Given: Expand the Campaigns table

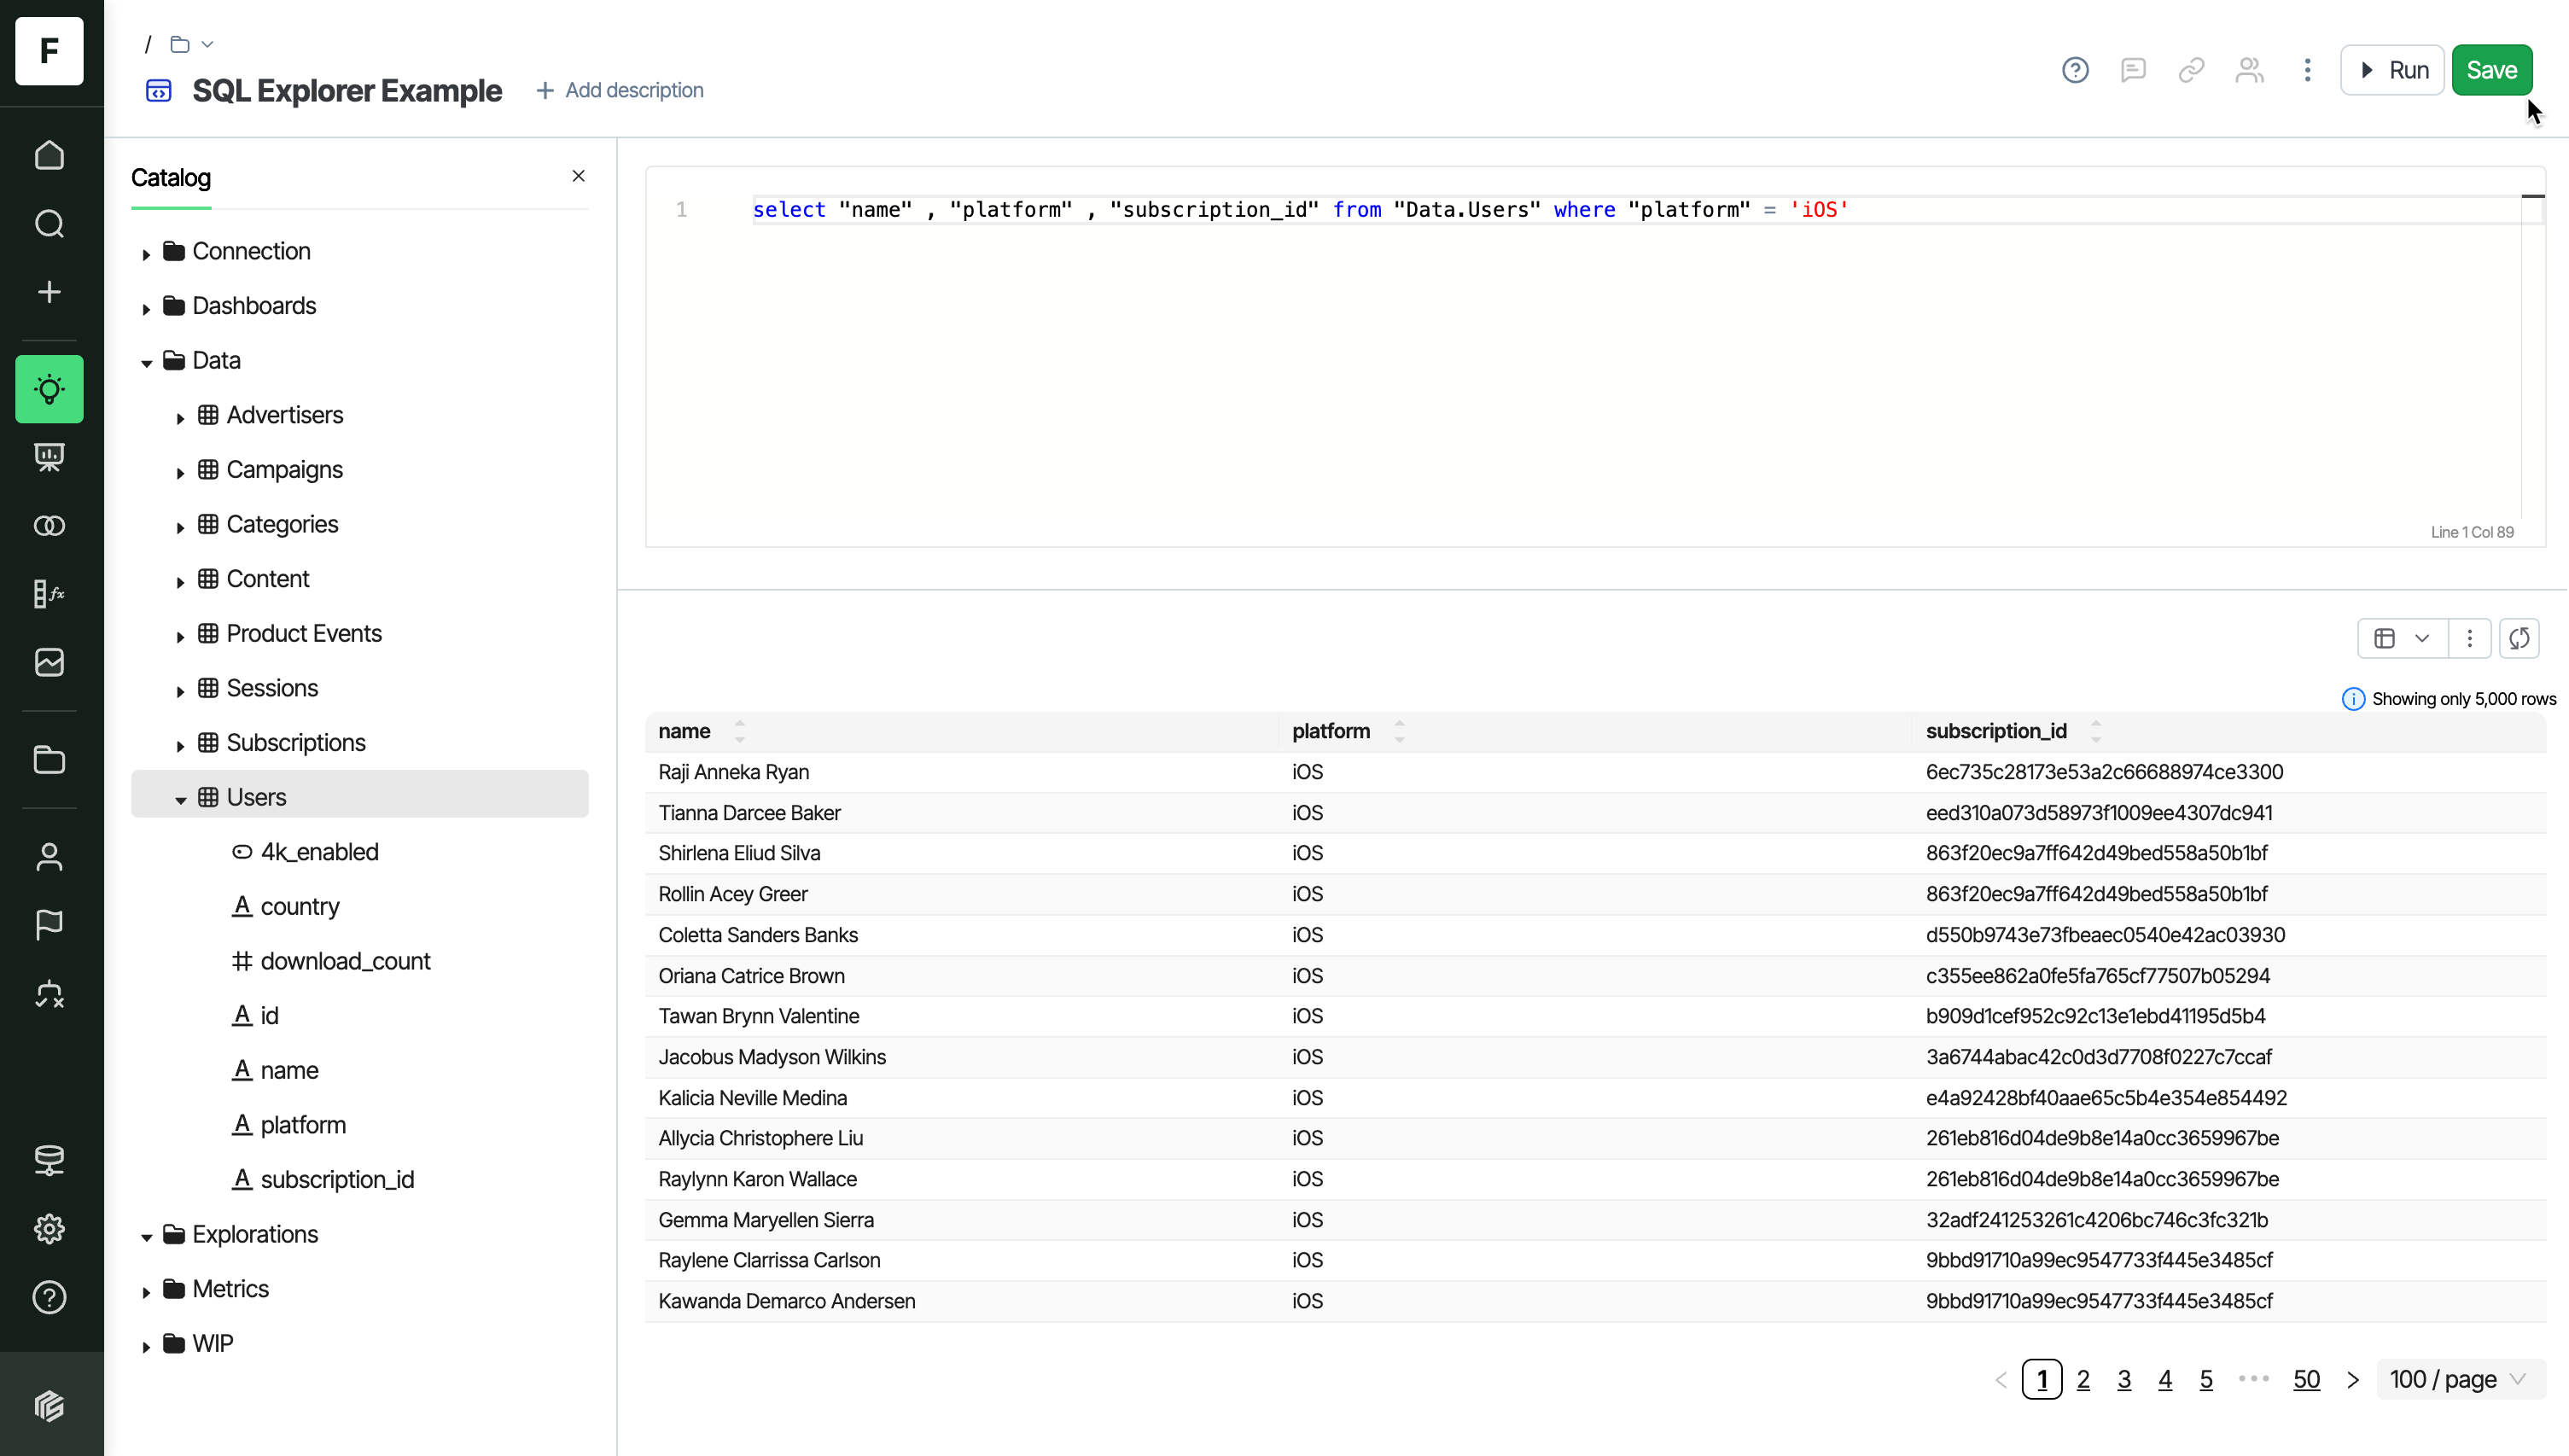Looking at the screenshot, I should [180, 473].
